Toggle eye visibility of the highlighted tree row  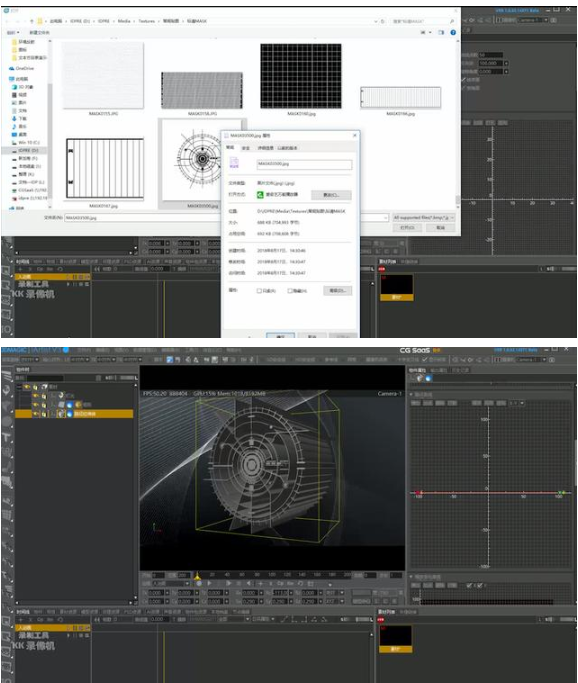coord(36,414)
